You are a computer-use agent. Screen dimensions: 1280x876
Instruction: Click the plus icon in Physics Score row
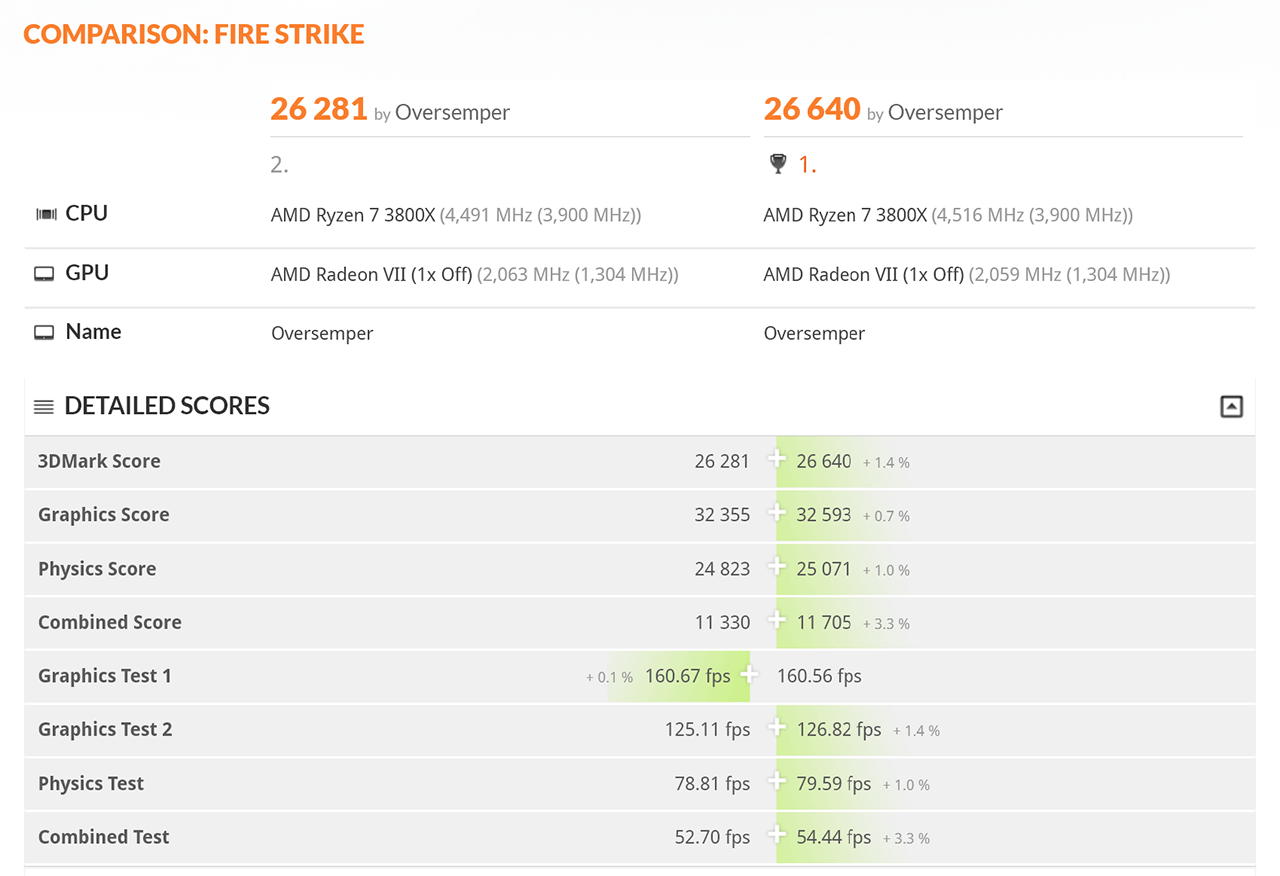click(776, 567)
